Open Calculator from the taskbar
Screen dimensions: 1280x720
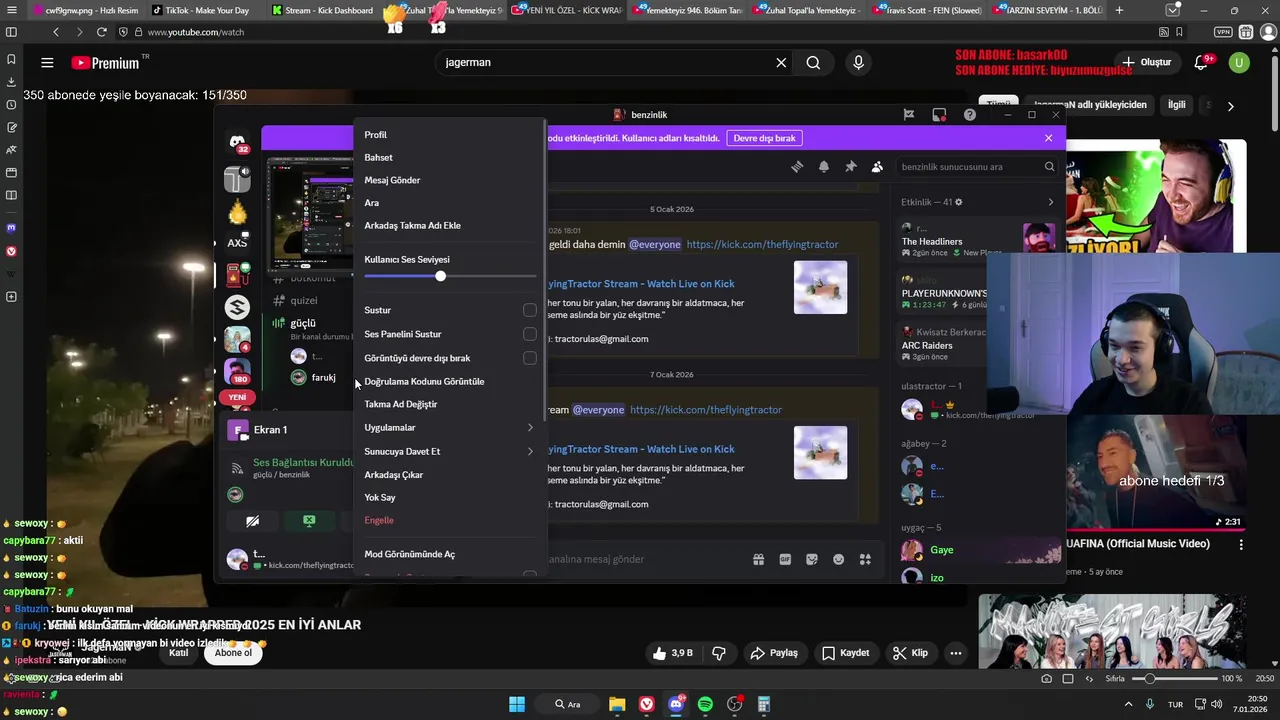tap(764, 704)
